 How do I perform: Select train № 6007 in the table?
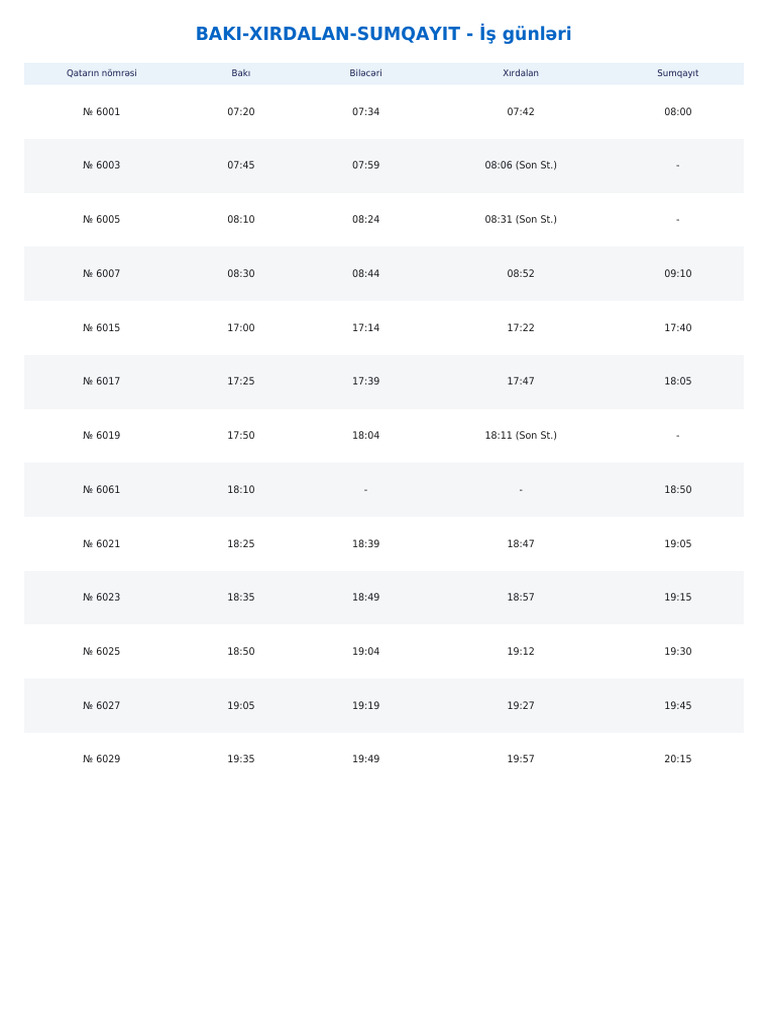(101, 274)
